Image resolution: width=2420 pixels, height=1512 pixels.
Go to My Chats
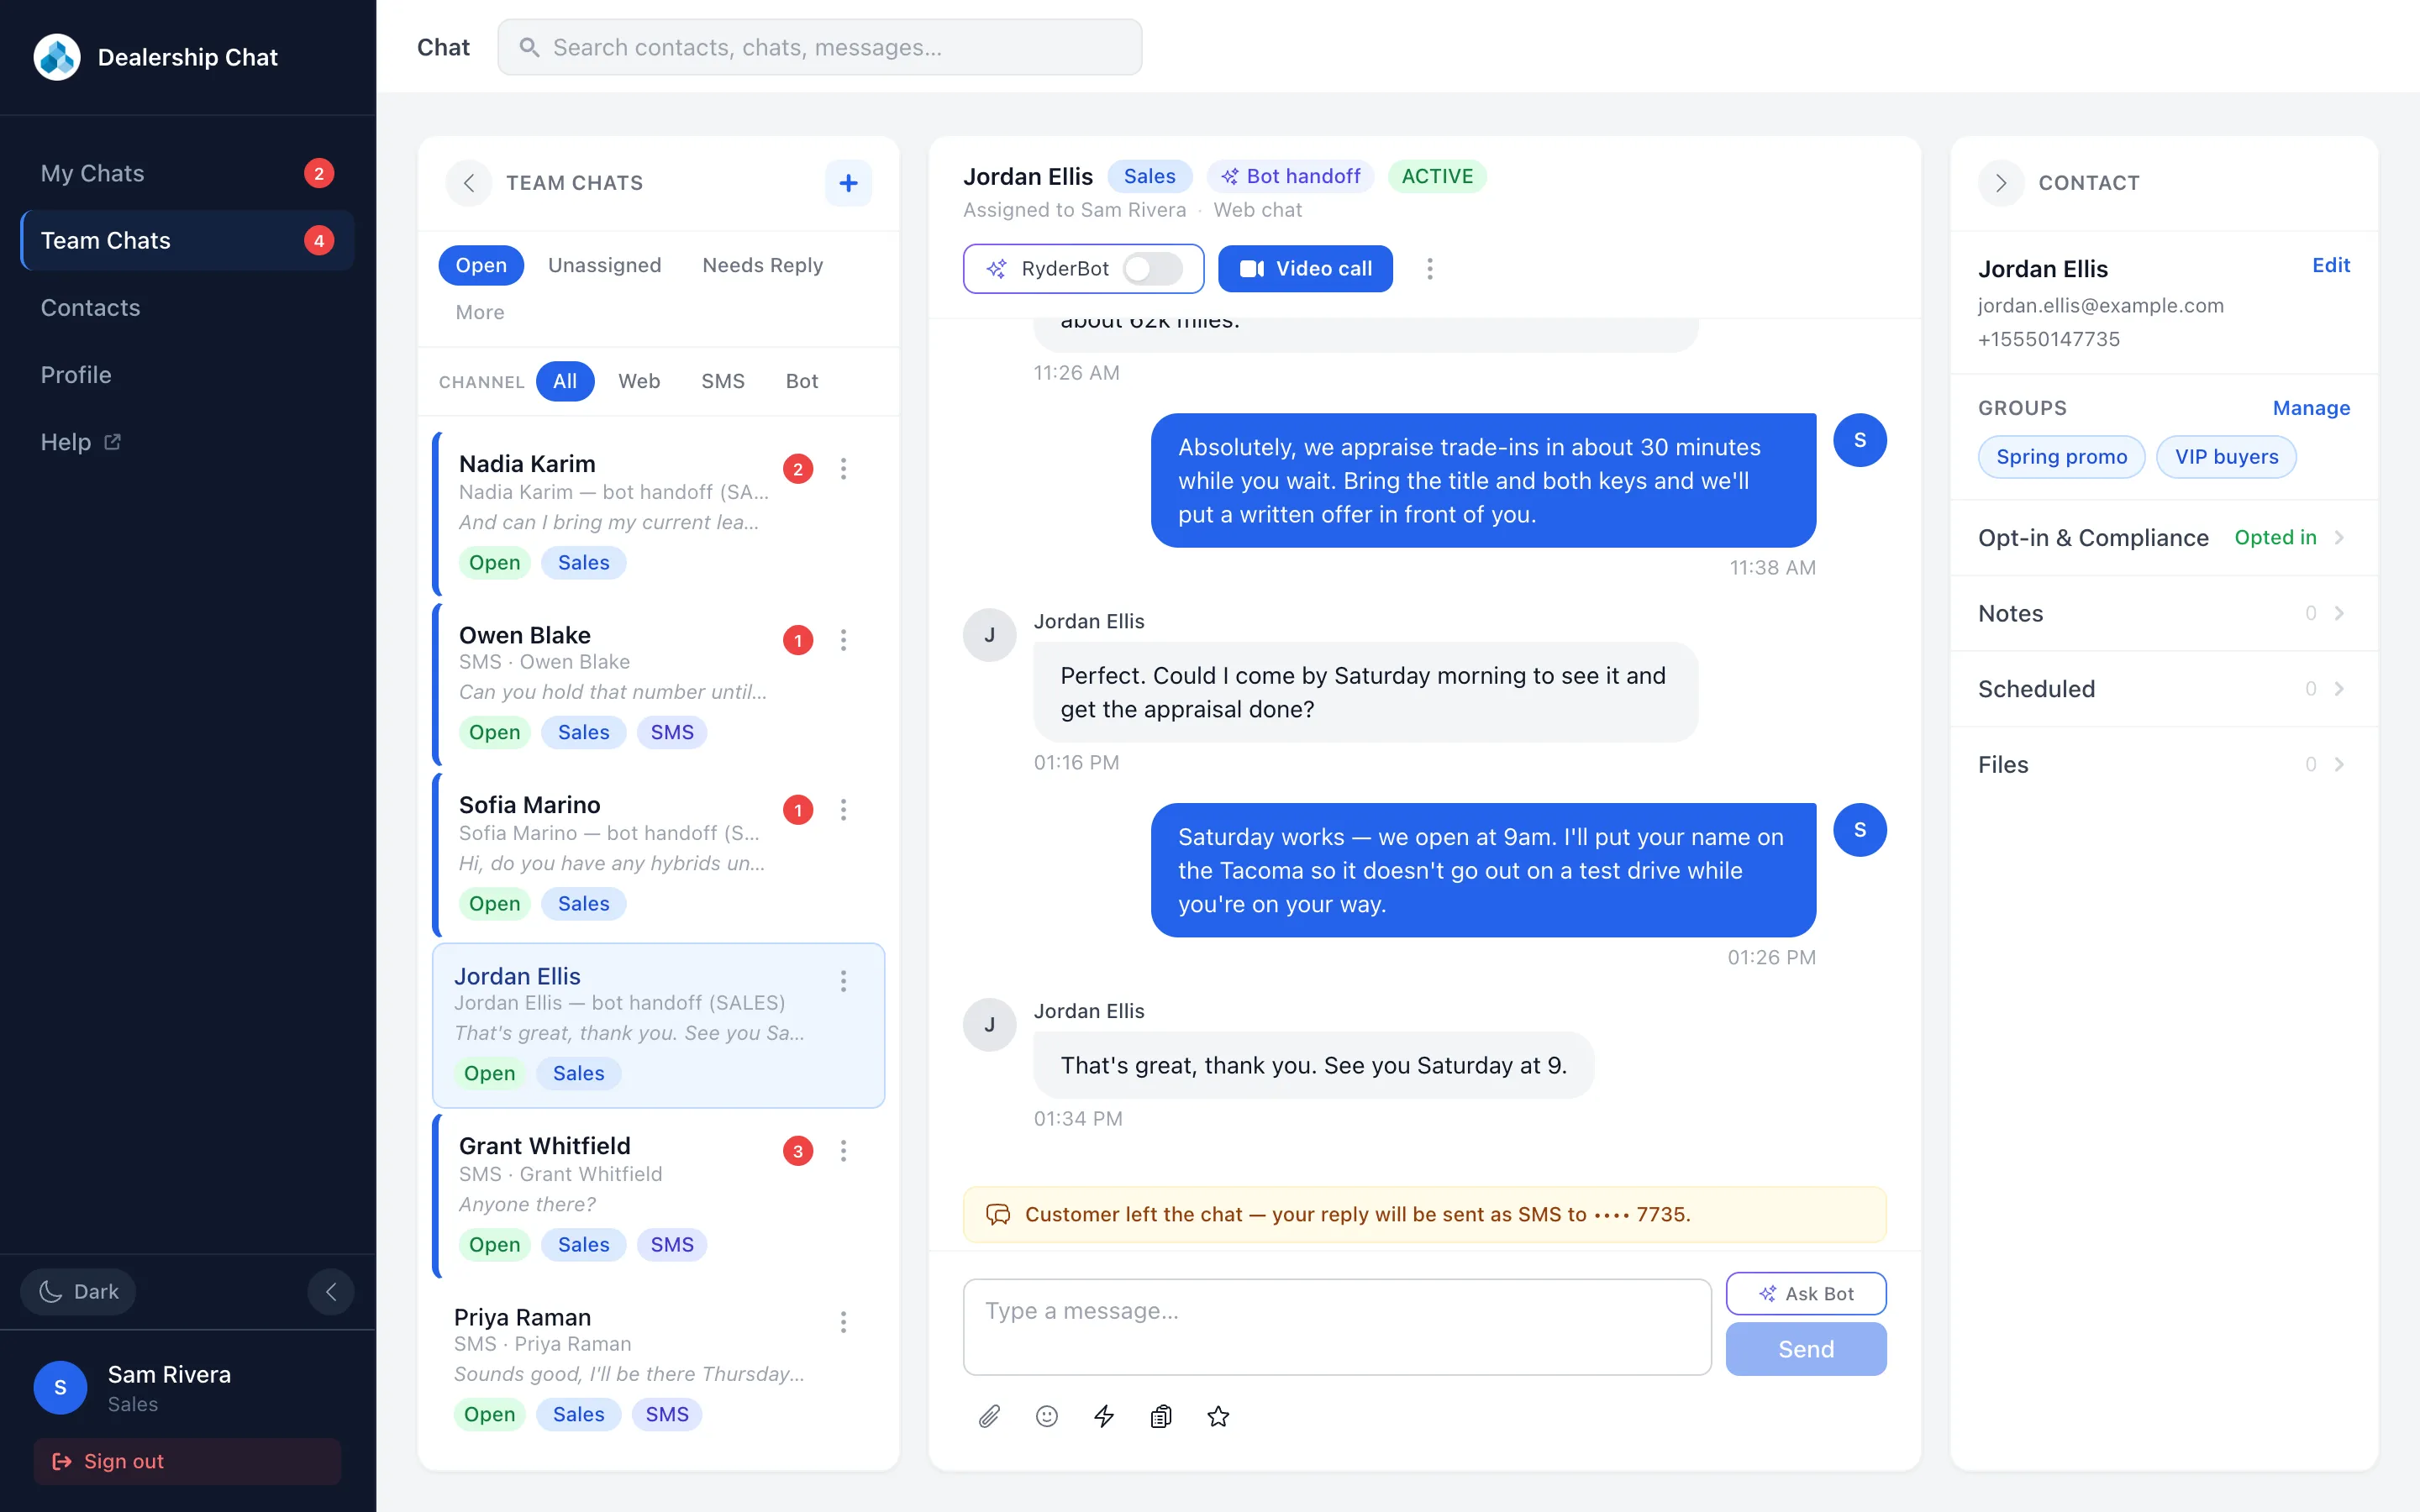pyautogui.click(x=187, y=173)
